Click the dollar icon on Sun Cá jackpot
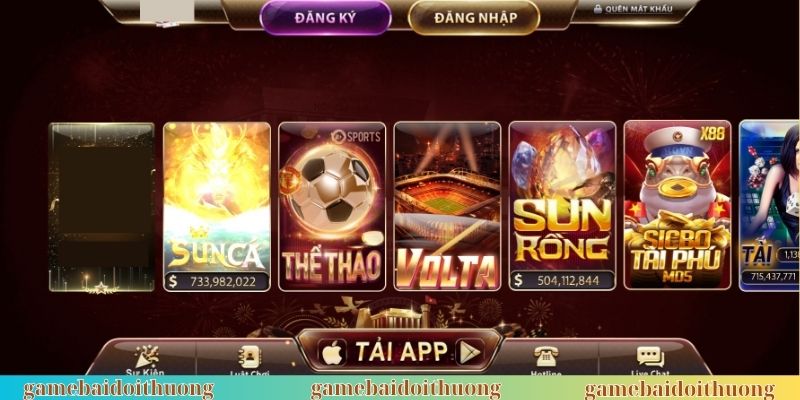The image size is (800, 400). [x=173, y=282]
